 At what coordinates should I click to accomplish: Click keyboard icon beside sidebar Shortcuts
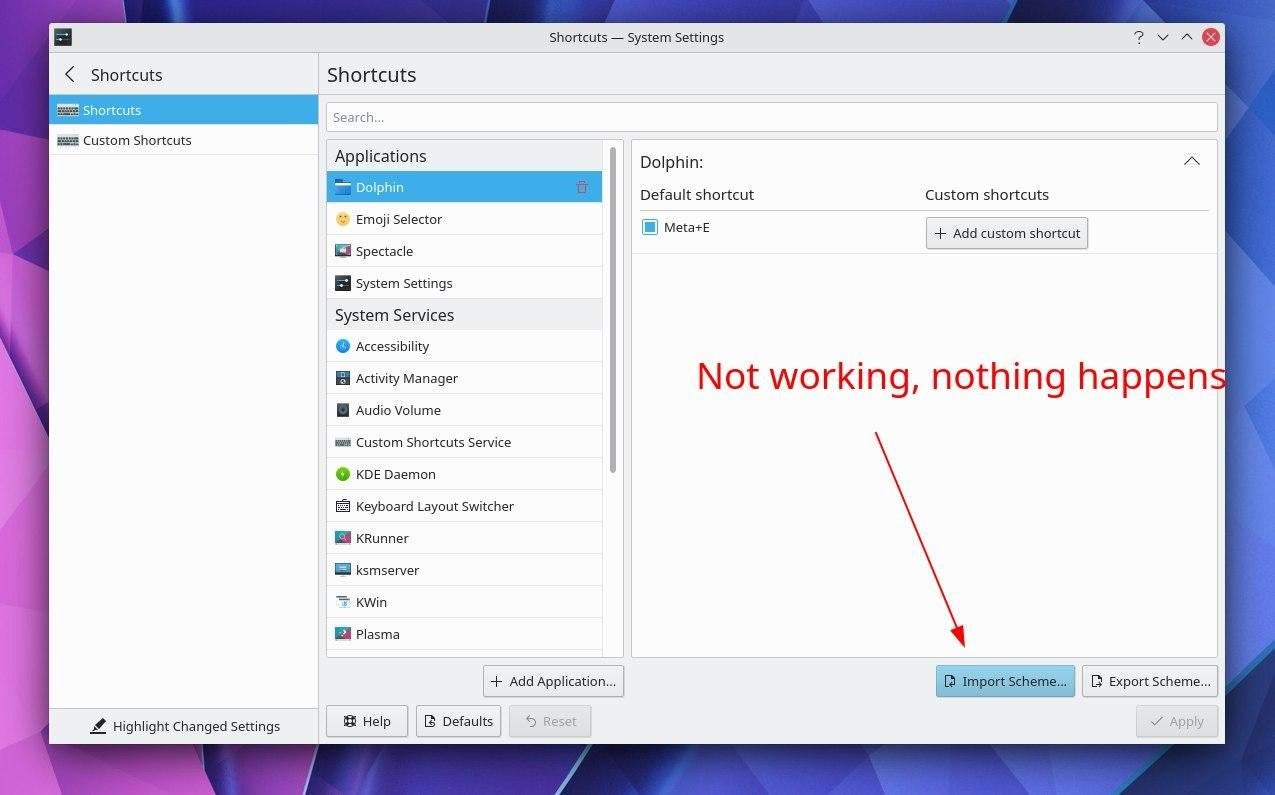(68, 110)
